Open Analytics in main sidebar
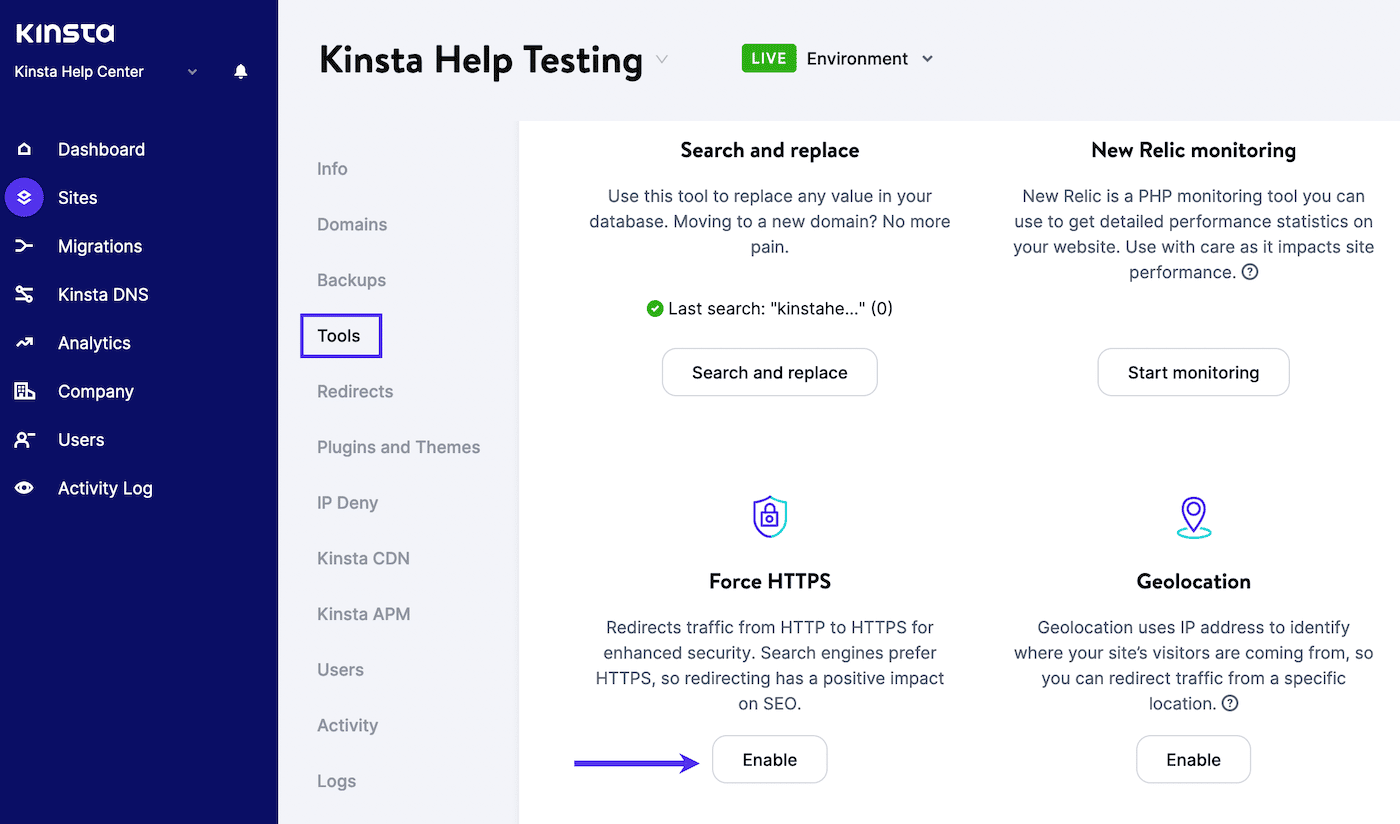This screenshot has height=824, width=1400. click(x=94, y=343)
